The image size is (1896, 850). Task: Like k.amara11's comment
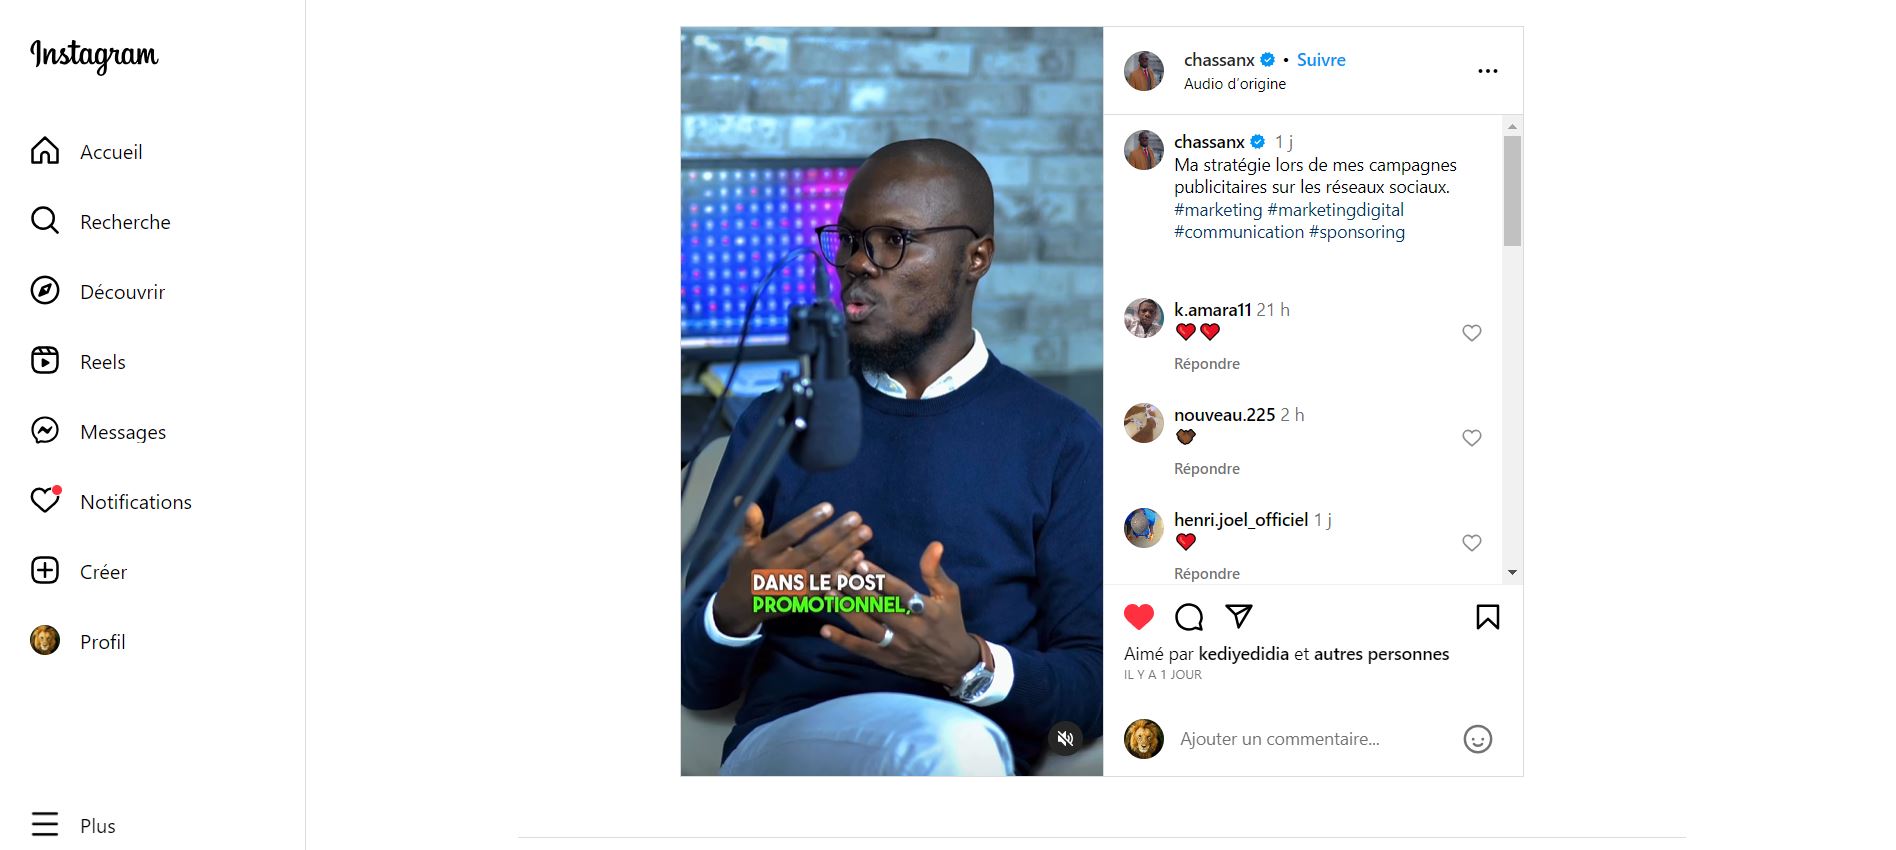(x=1472, y=333)
